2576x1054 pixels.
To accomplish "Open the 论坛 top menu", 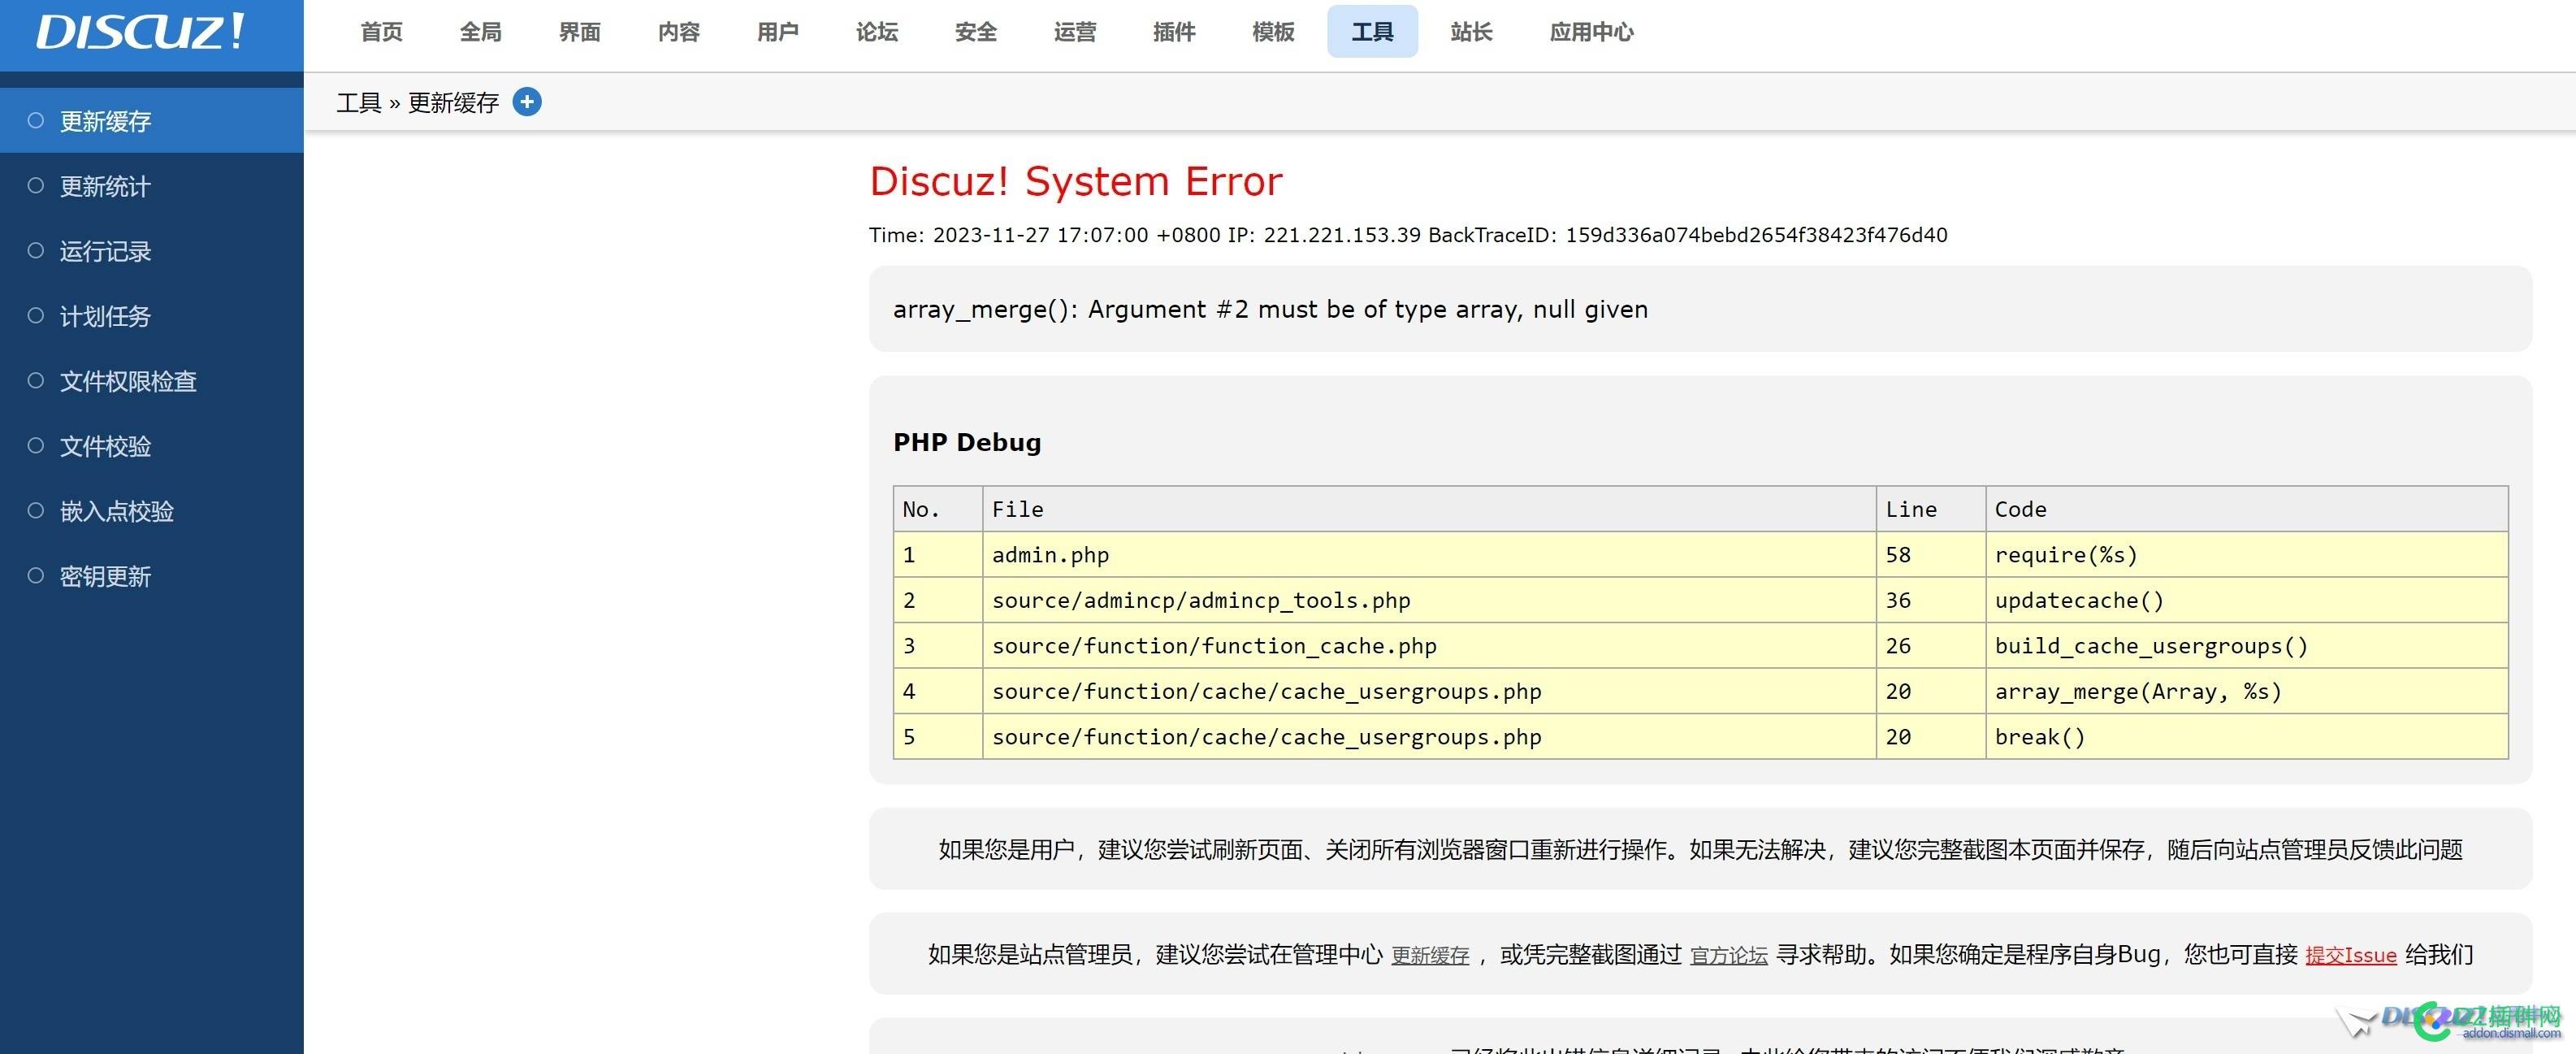I will click(x=876, y=32).
